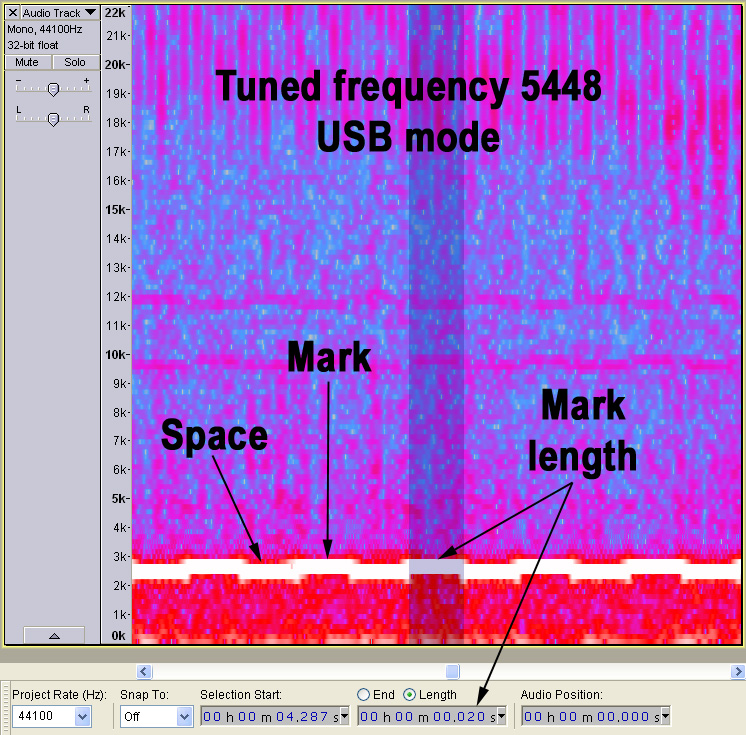Click the 'Mono, 44100Hz' track info text
Image resolution: width=746 pixels, height=735 pixels.
[x=45, y=29]
